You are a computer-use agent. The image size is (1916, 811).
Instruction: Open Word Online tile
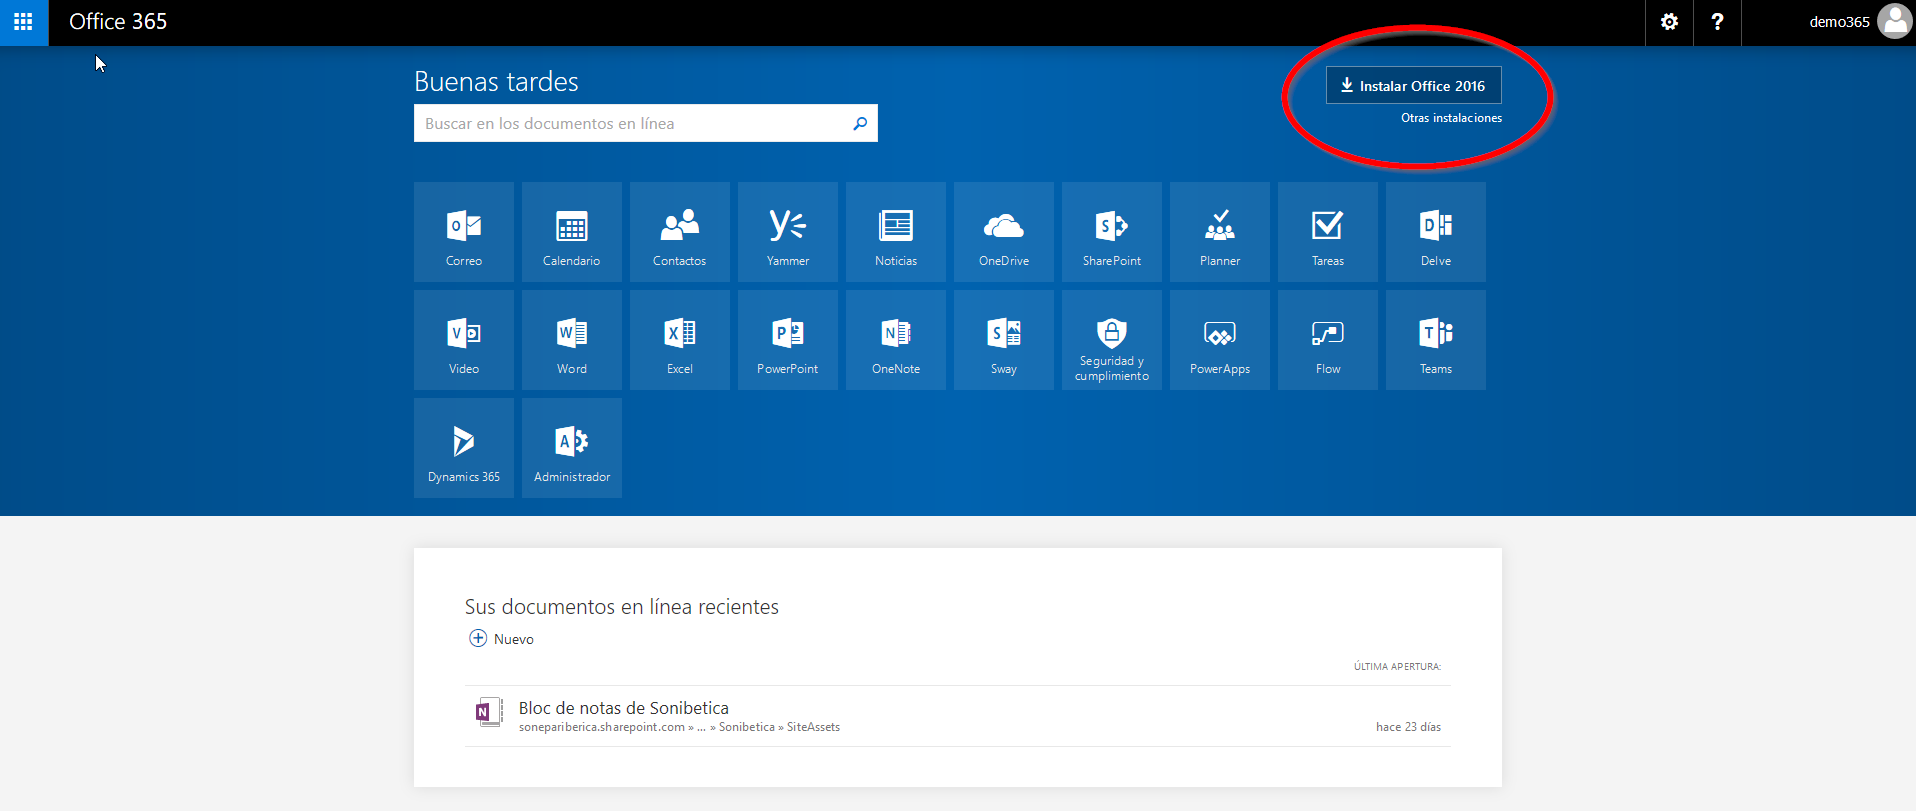[572, 340]
